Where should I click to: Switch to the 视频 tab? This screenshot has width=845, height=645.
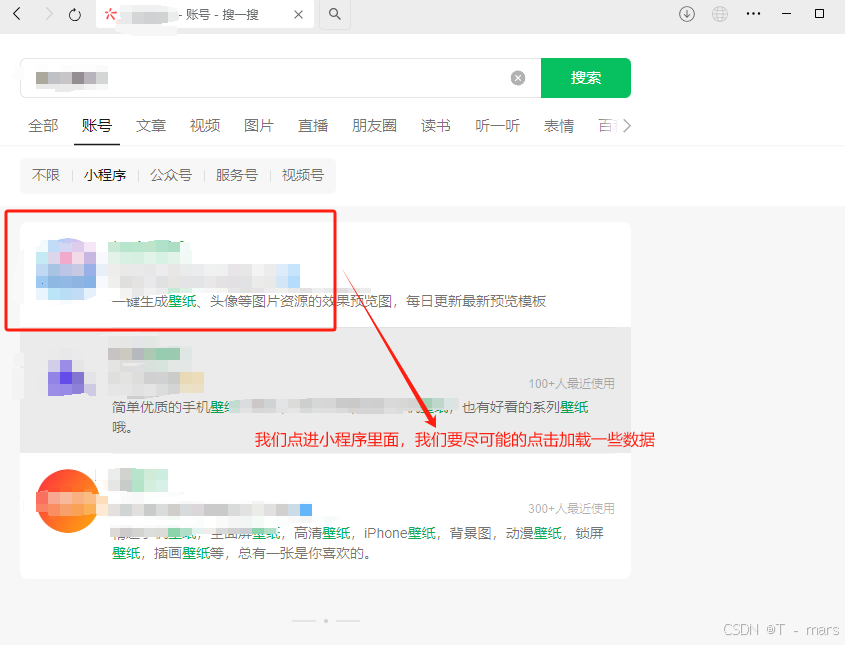click(x=205, y=126)
